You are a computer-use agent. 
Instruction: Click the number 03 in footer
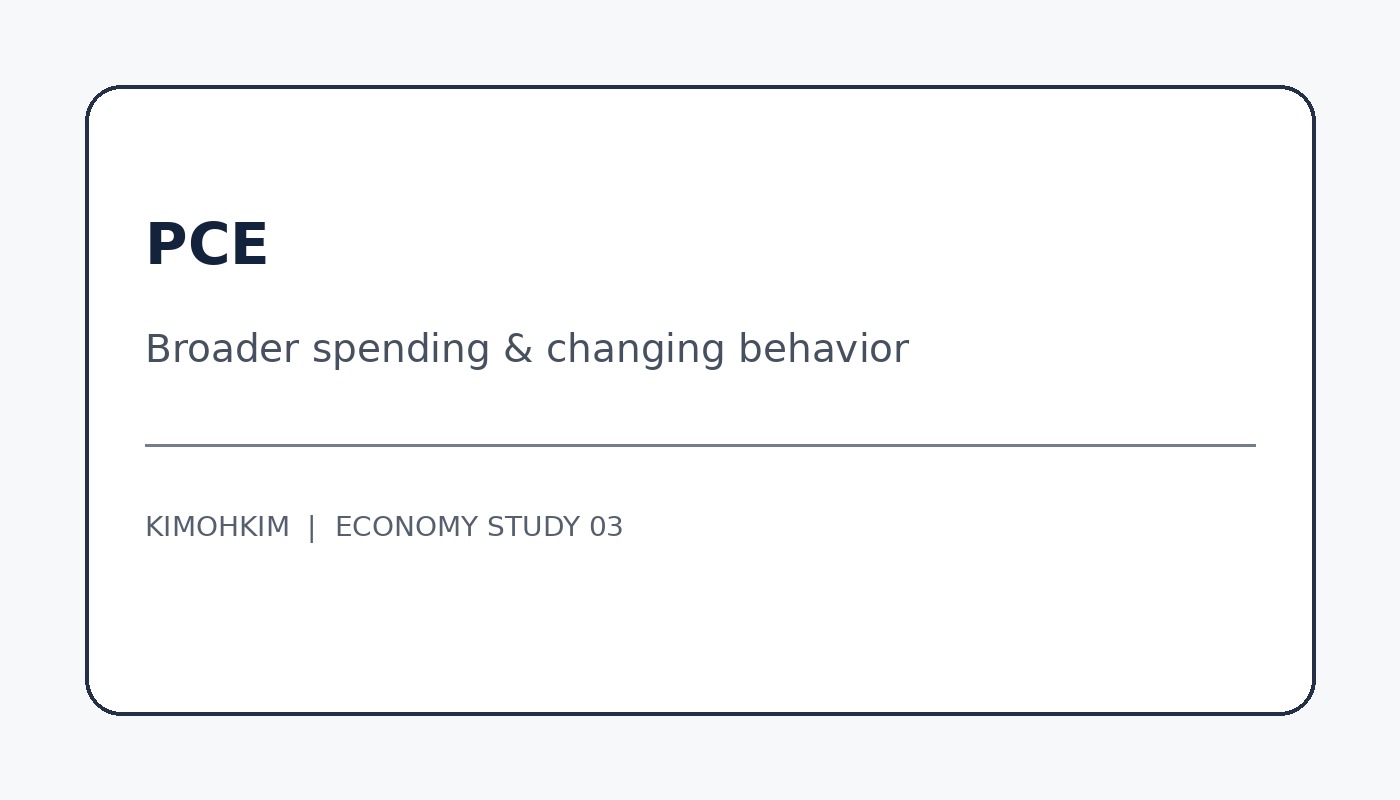coord(606,527)
